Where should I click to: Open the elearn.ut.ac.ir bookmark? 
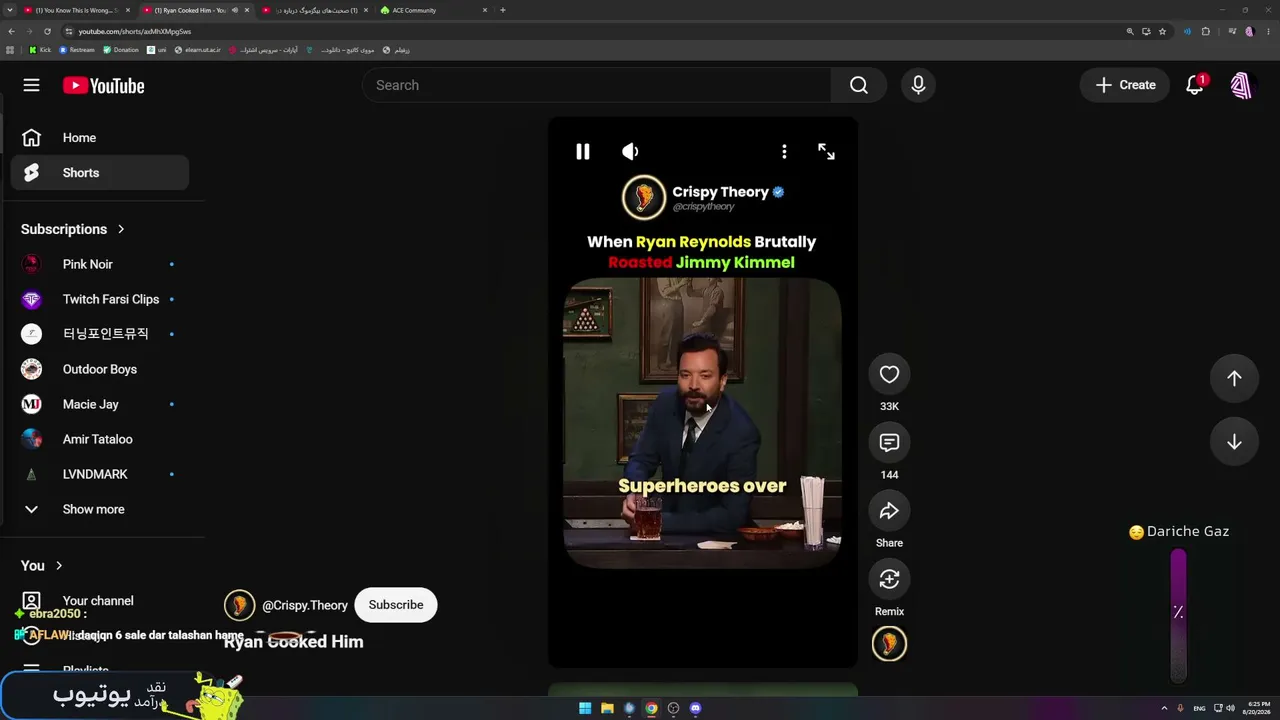(197, 50)
